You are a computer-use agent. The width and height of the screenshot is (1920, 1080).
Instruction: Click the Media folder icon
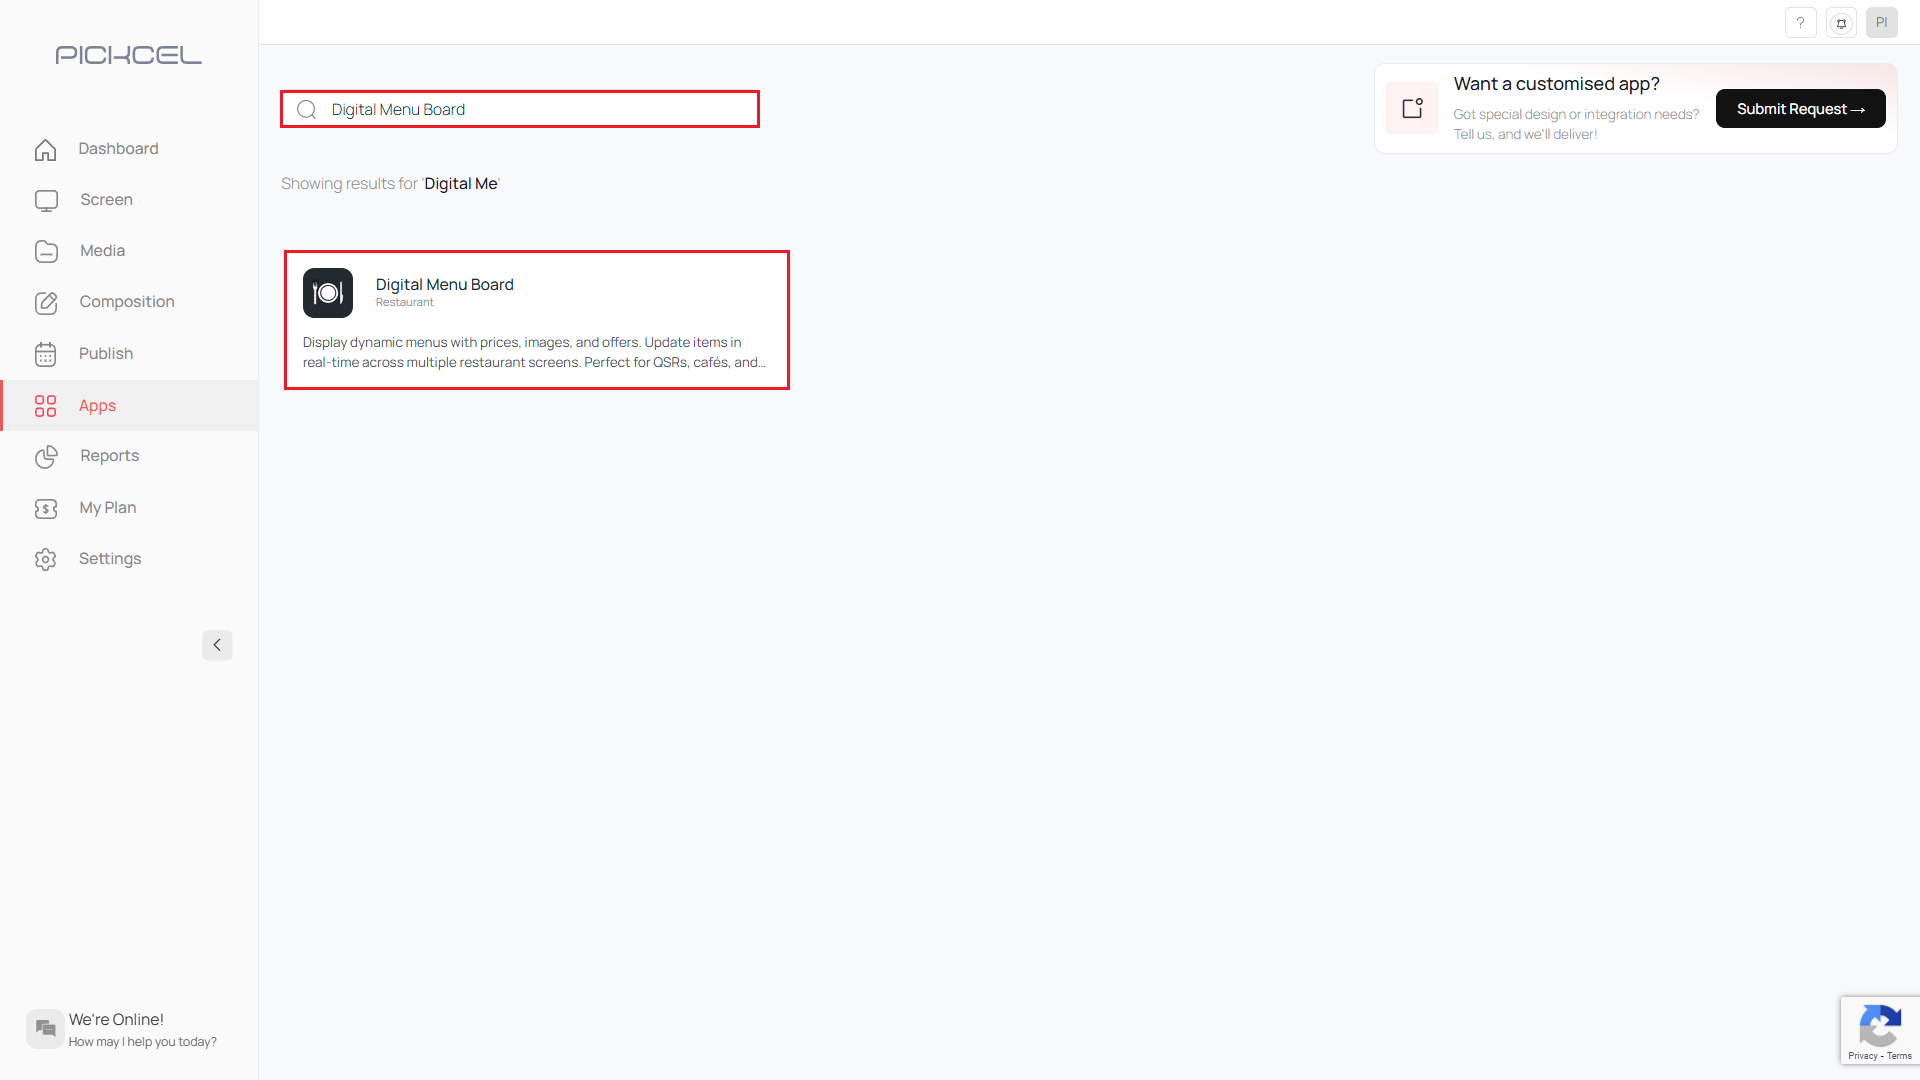click(46, 251)
